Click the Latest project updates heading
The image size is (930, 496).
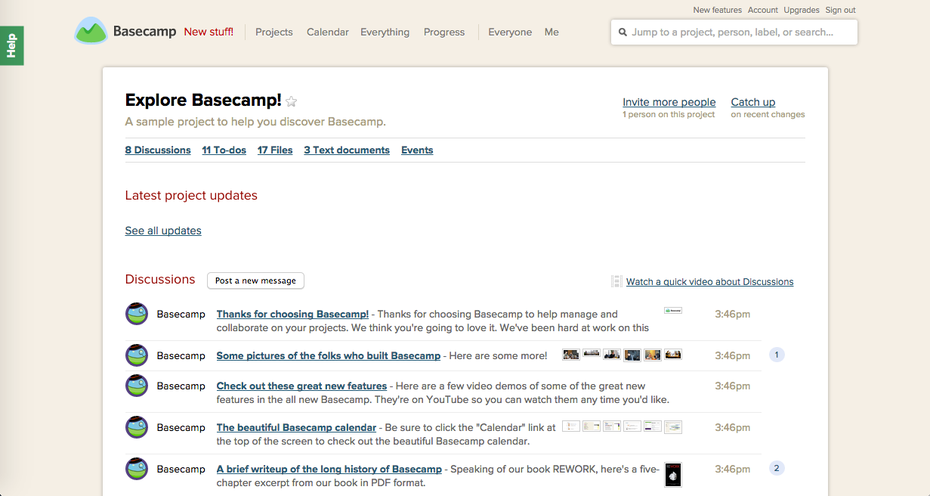(191, 195)
